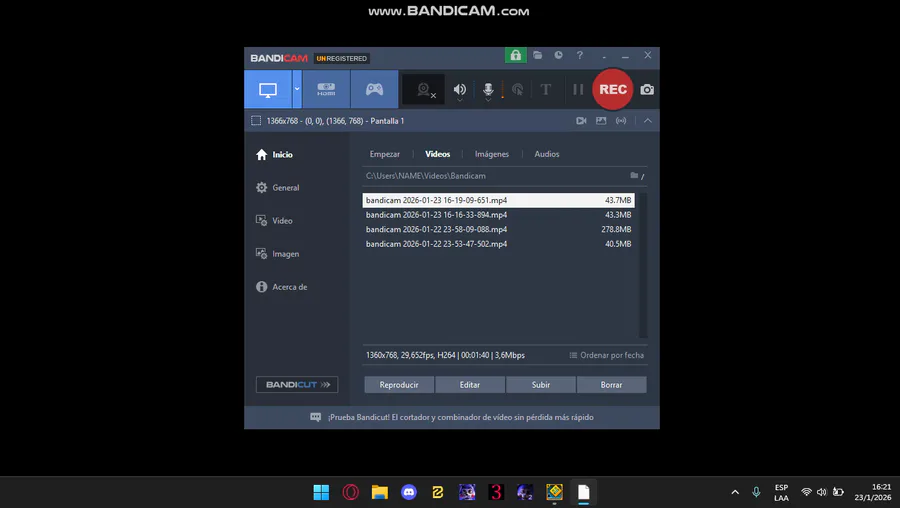Open Ordenar por fecha sort dropdown

tap(606, 355)
